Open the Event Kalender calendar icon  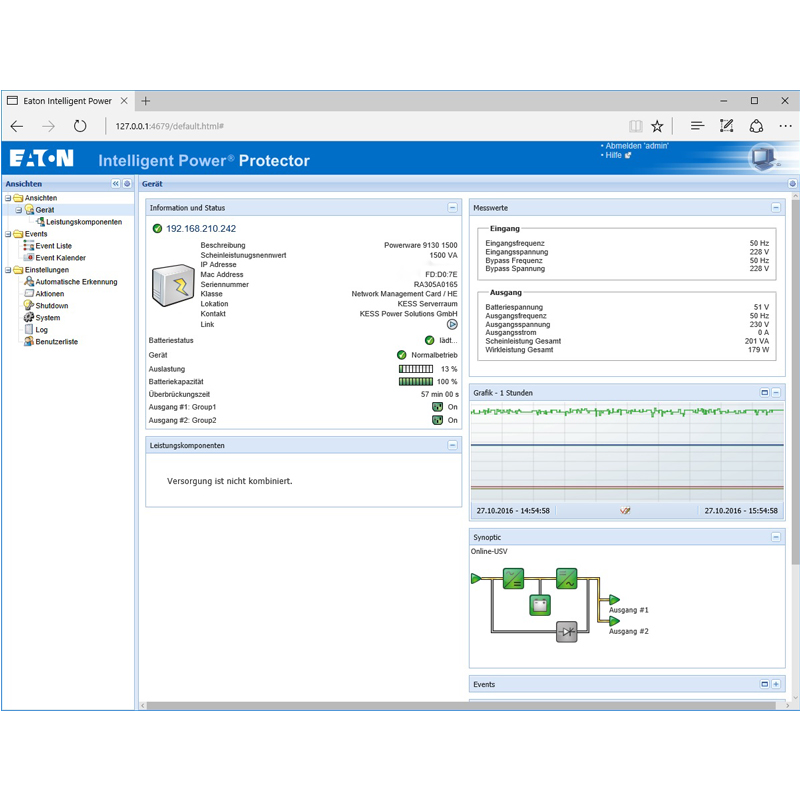[x=27, y=257]
